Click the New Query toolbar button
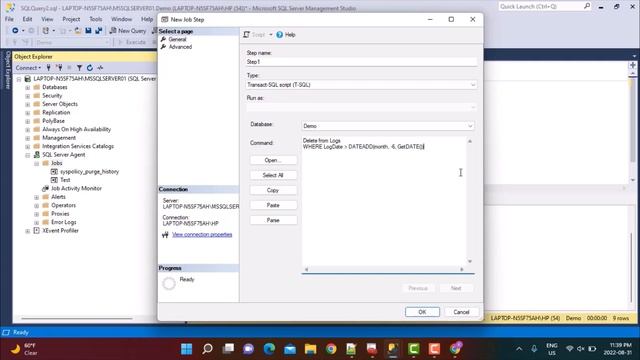This screenshot has width=640, height=360. 128,31
